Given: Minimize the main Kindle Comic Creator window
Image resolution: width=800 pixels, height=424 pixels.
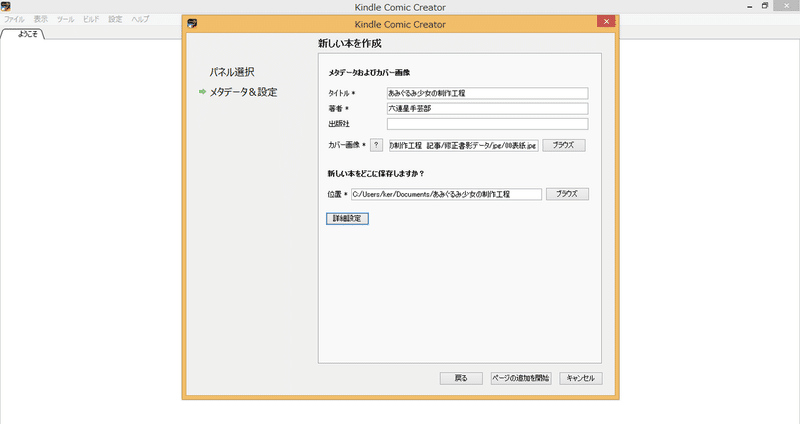Looking at the screenshot, I should tap(749, 7).
